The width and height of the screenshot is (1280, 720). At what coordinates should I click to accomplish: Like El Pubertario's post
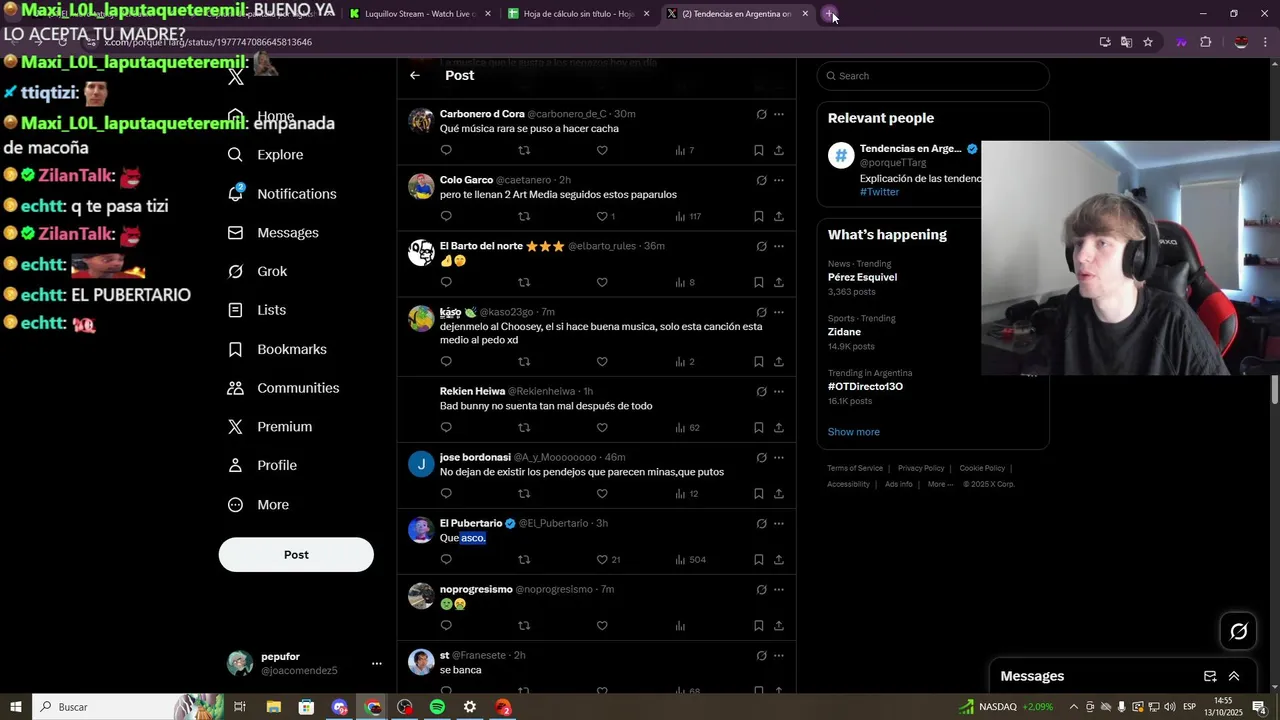(x=602, y=559)
